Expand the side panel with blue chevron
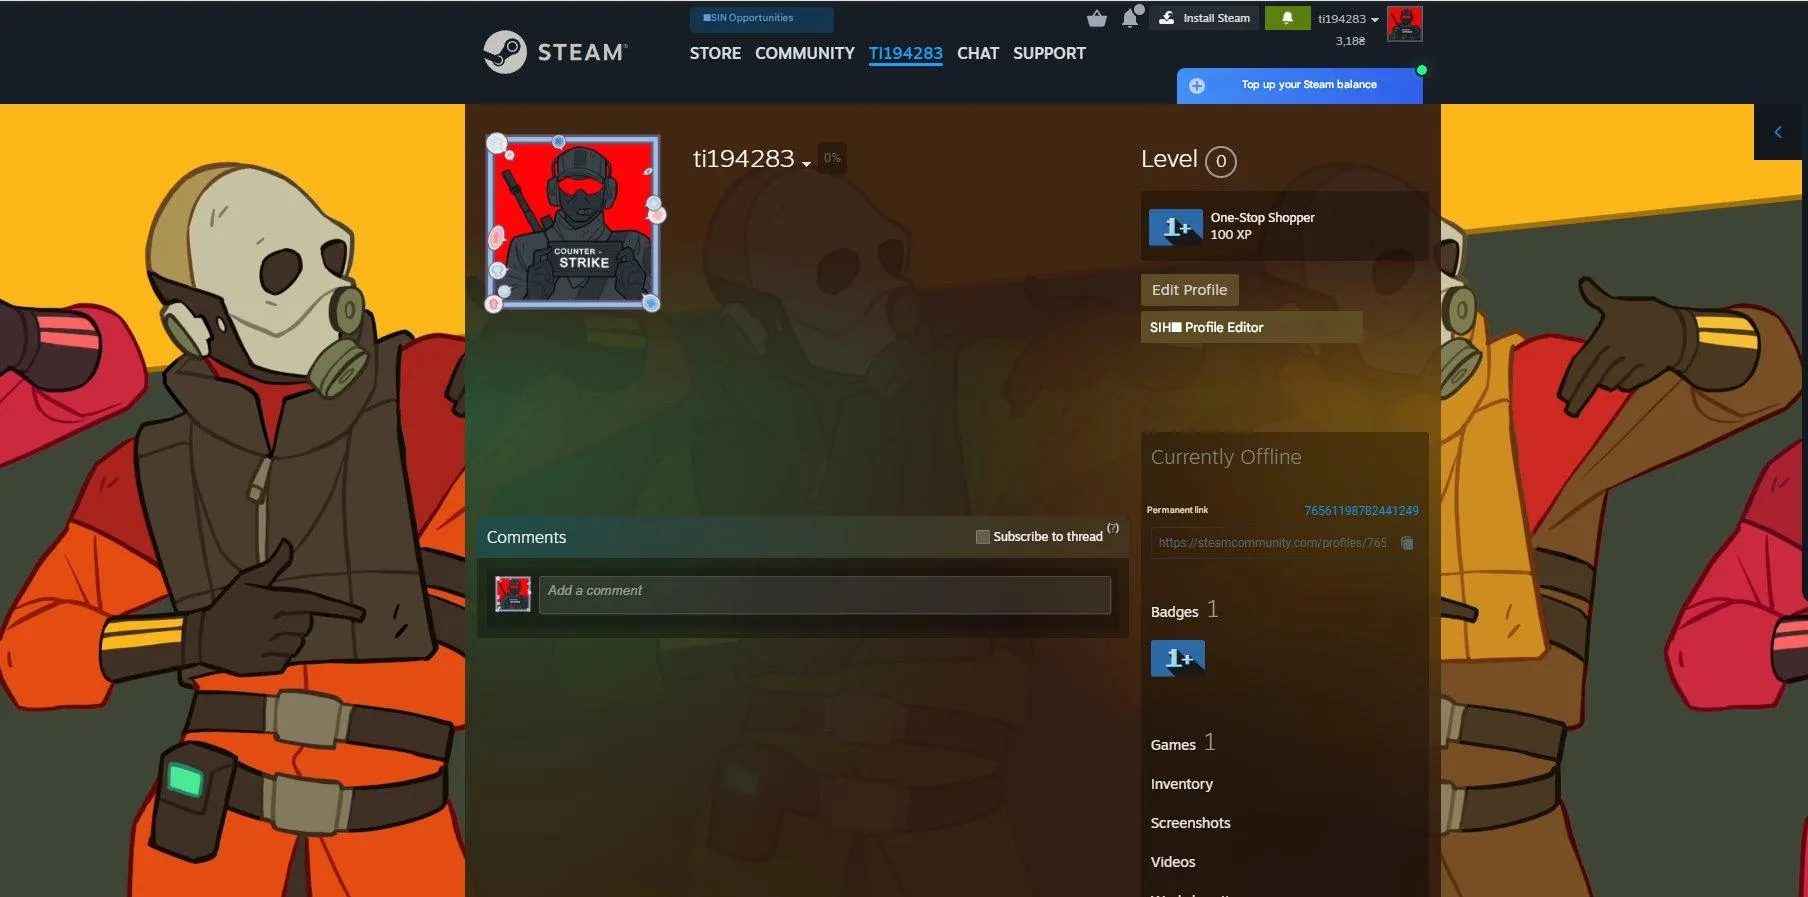The image size is (1808, 897). pyautogui.click(x=1777, y=132)
